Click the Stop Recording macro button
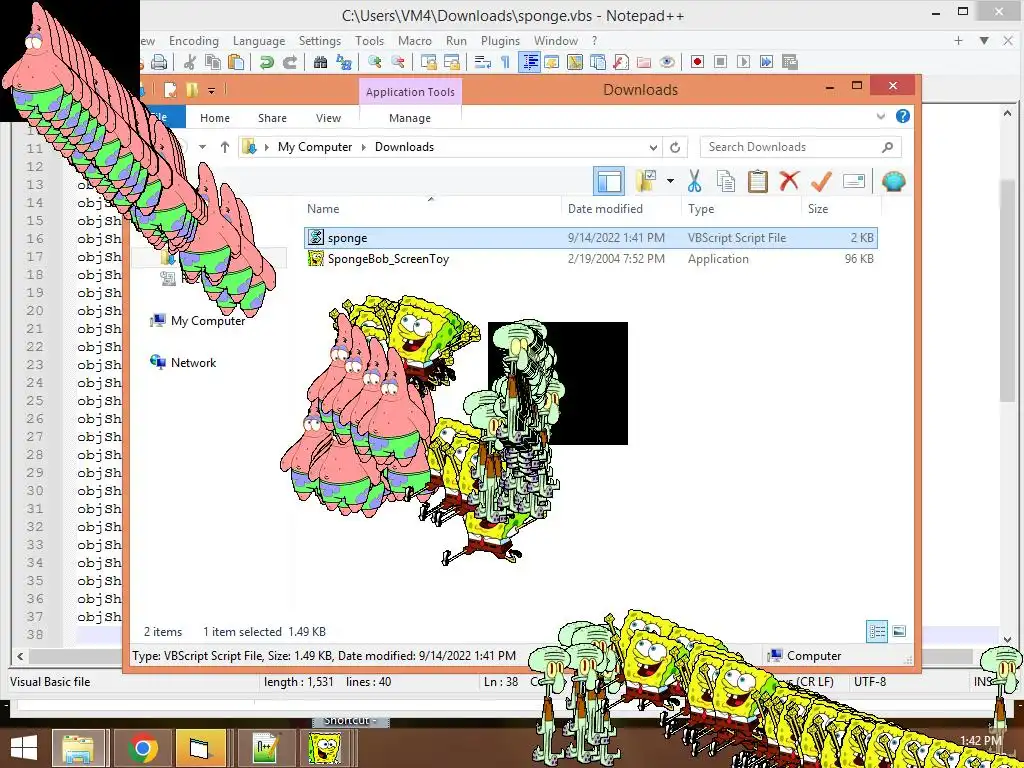 720,62
